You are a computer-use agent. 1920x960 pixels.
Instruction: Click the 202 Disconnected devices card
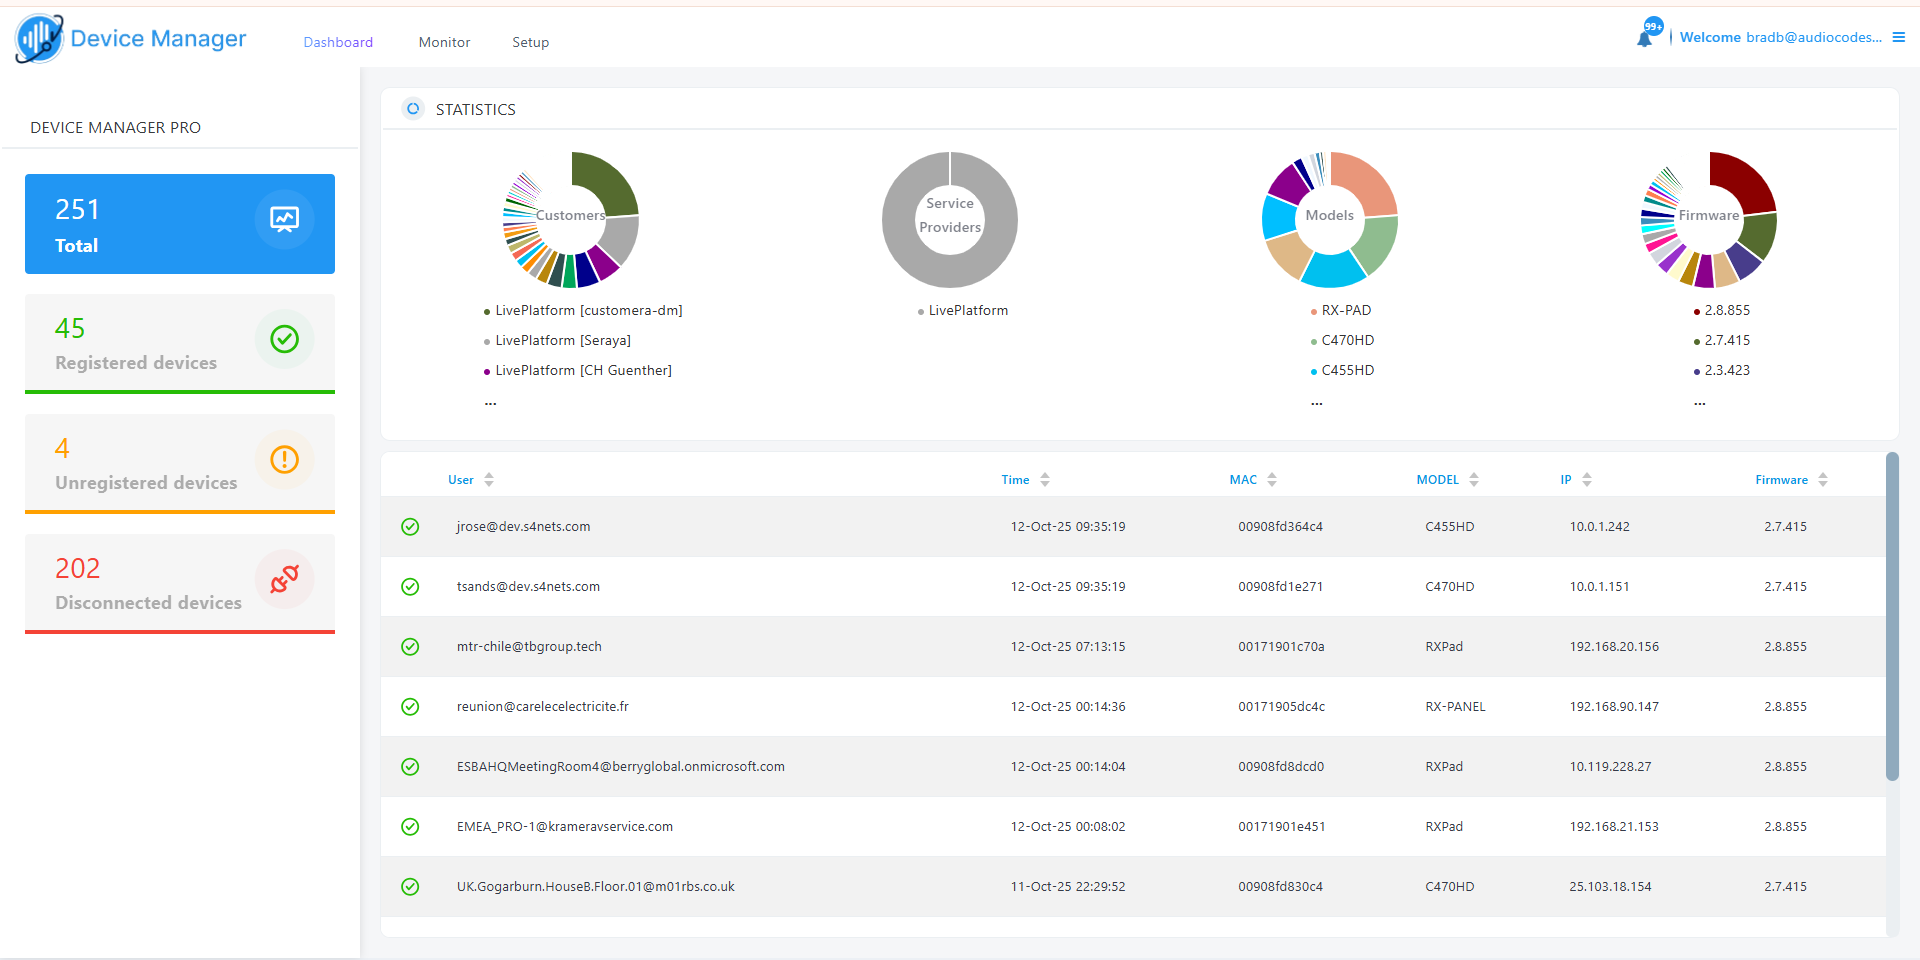tap(180, 583)
